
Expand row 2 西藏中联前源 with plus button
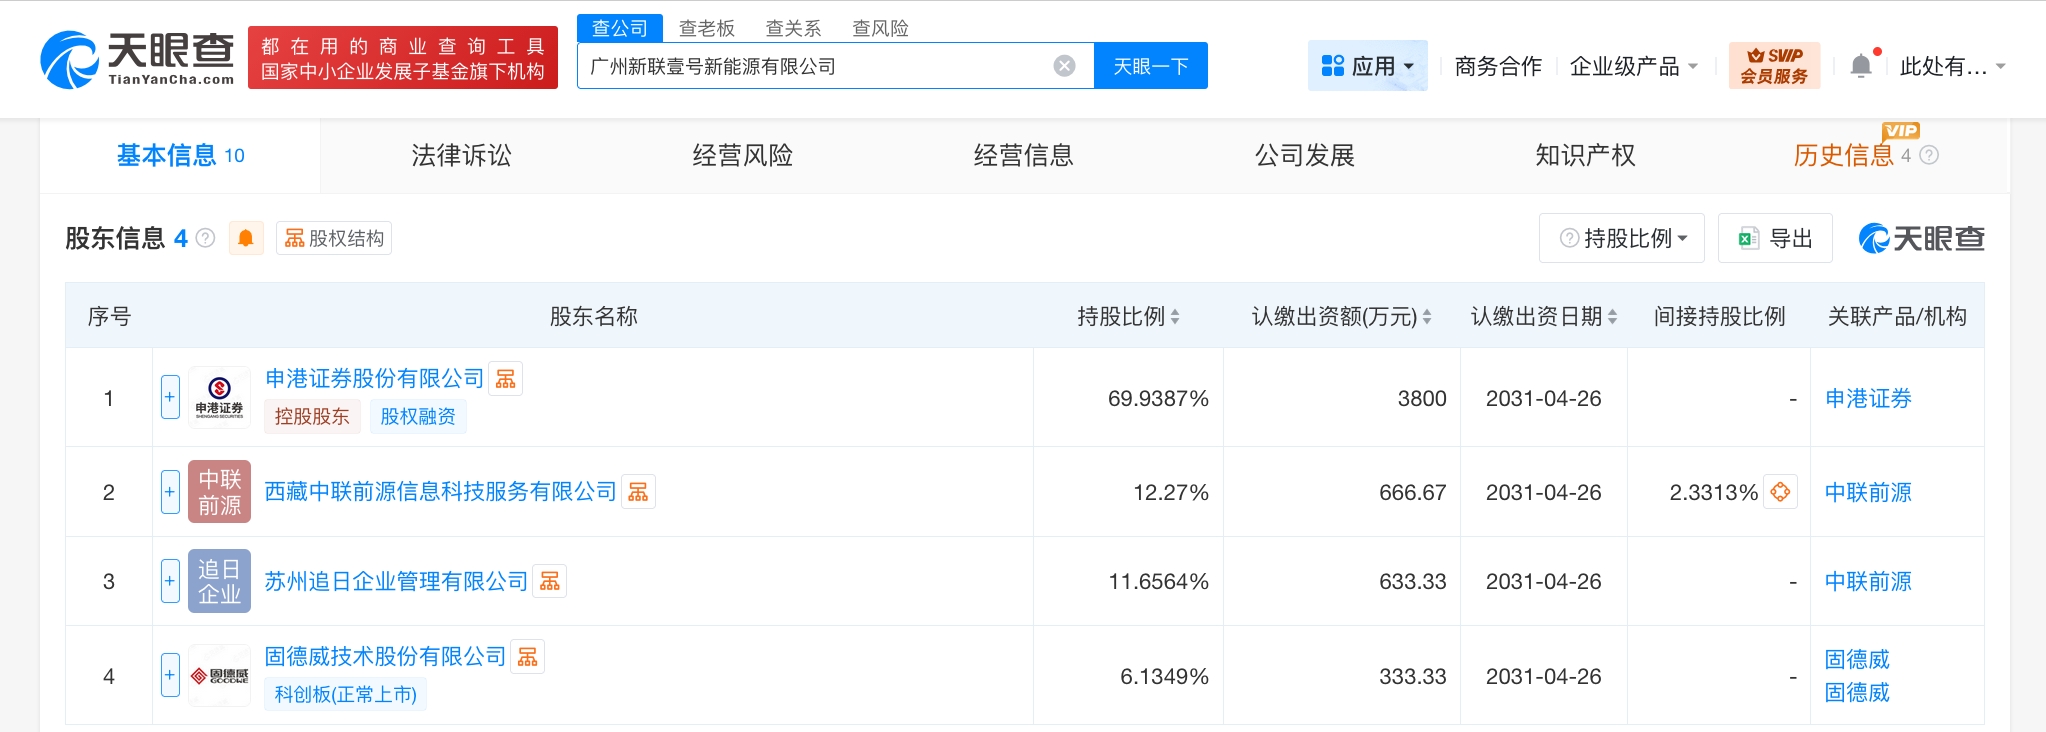170,492
